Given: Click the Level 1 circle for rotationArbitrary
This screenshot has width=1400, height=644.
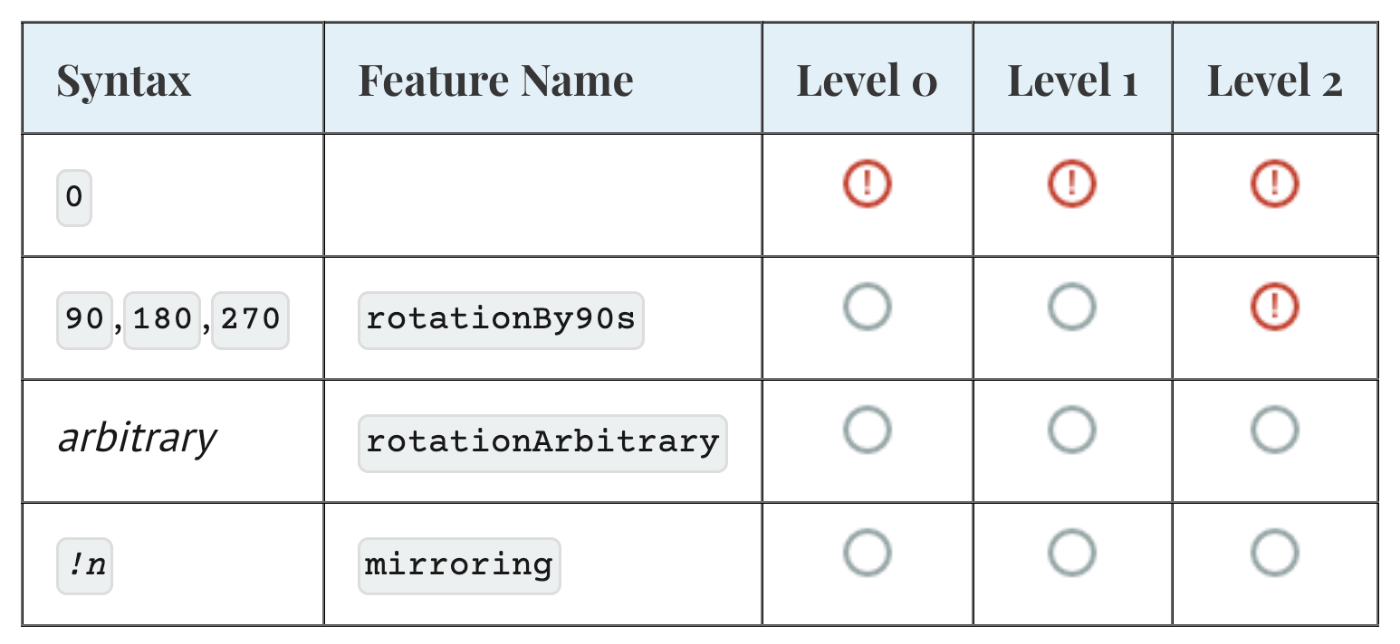Looking at the screenshot, I should [1072, 430].
